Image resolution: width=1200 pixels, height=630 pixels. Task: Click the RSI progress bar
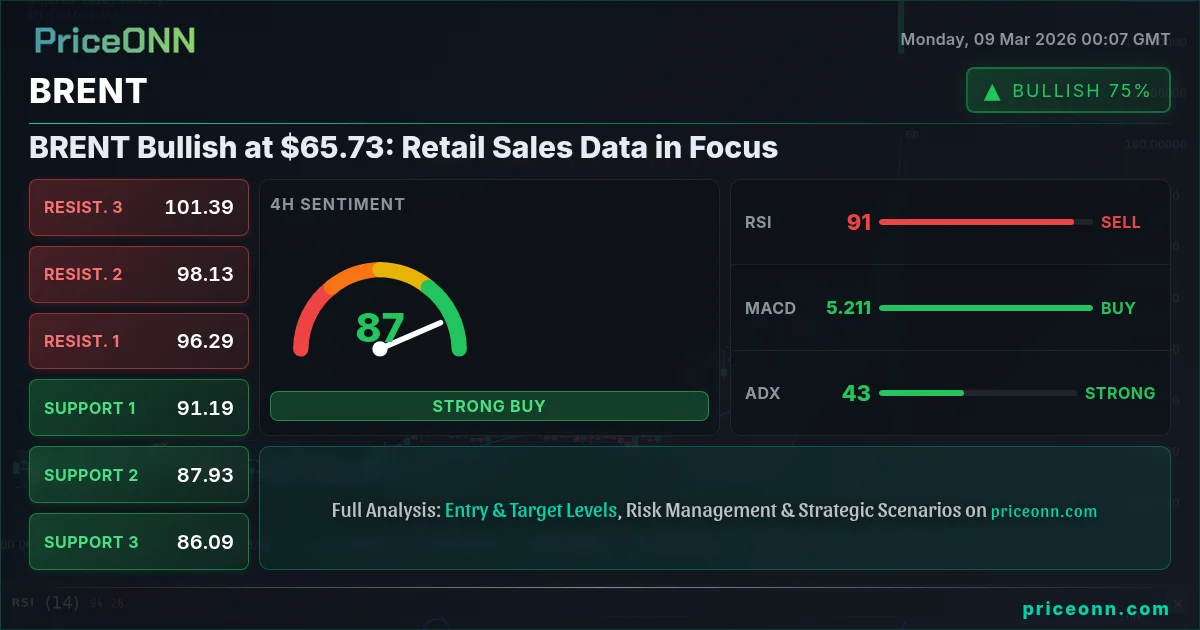[986, 222]
